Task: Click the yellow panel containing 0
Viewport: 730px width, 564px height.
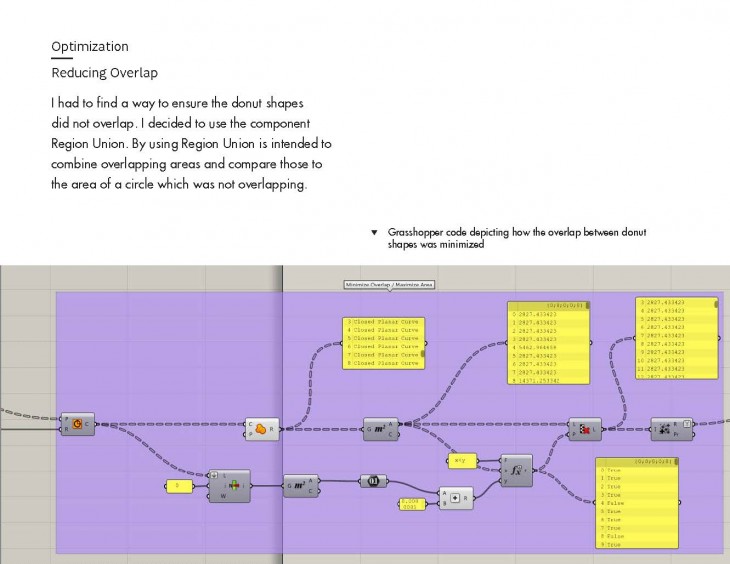Action: tap(179, 487)
